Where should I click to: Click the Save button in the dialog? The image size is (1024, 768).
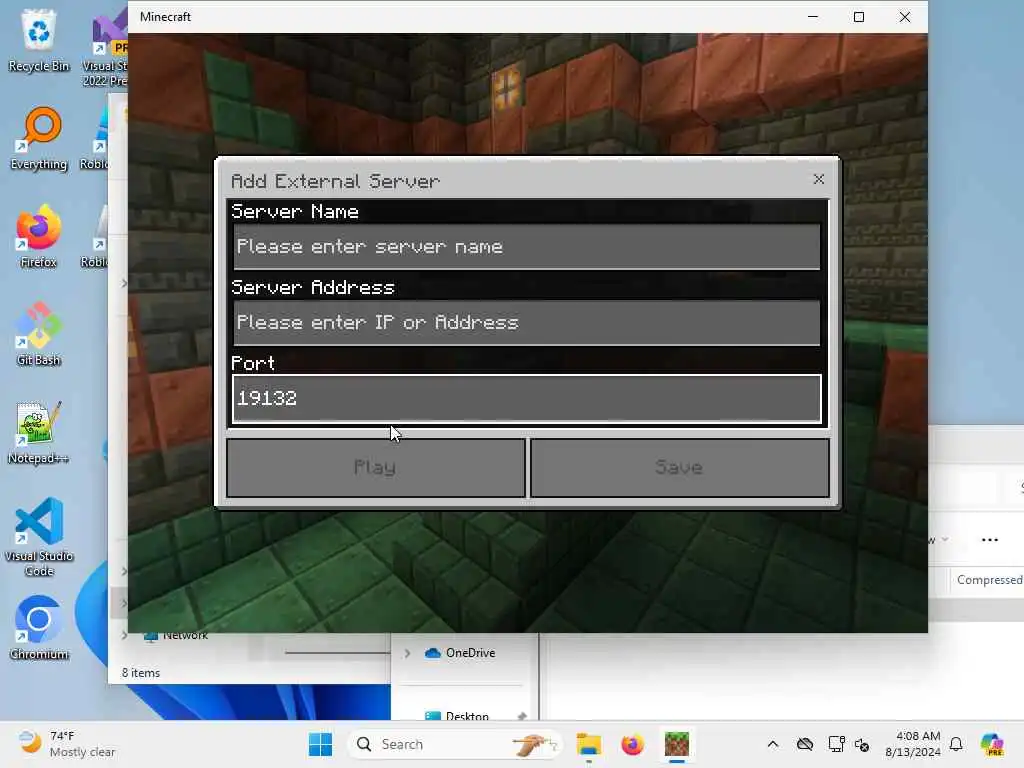pos(679,468)
